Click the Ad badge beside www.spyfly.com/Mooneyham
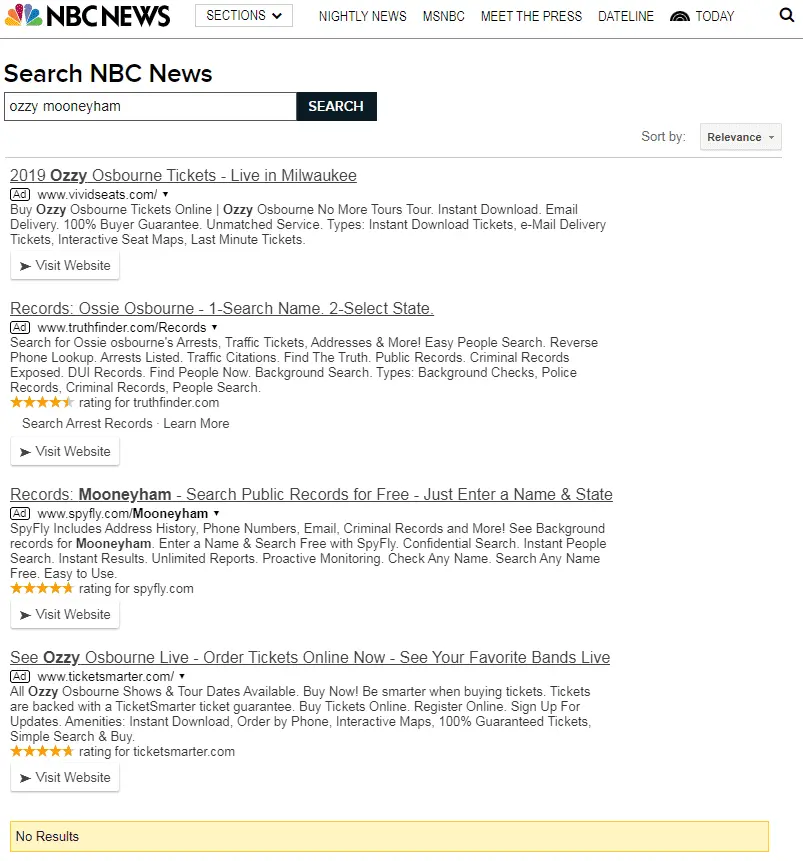Viewport: 803px width, 861px height. (x=20, y=513)
